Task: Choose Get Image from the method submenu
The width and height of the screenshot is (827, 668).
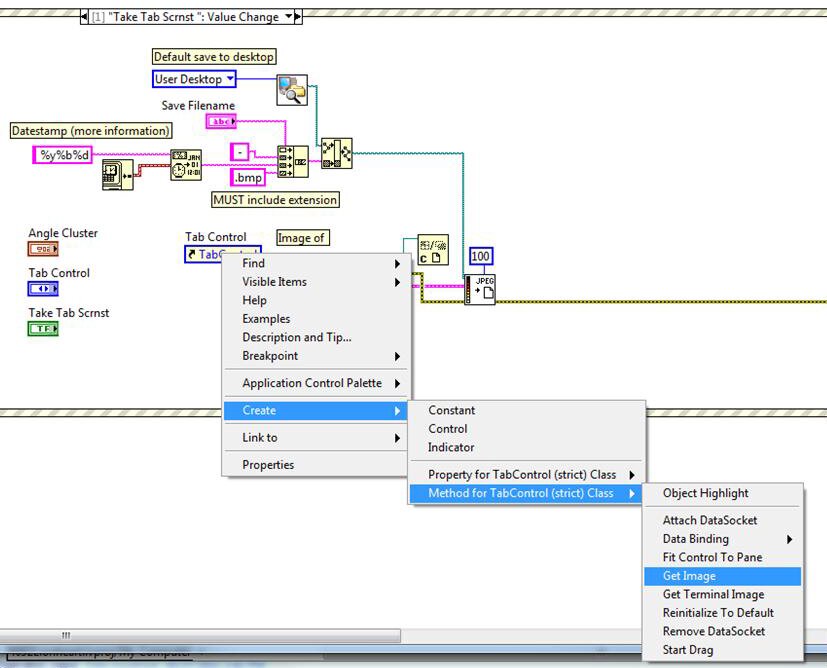Action: (x=689, y=576)
